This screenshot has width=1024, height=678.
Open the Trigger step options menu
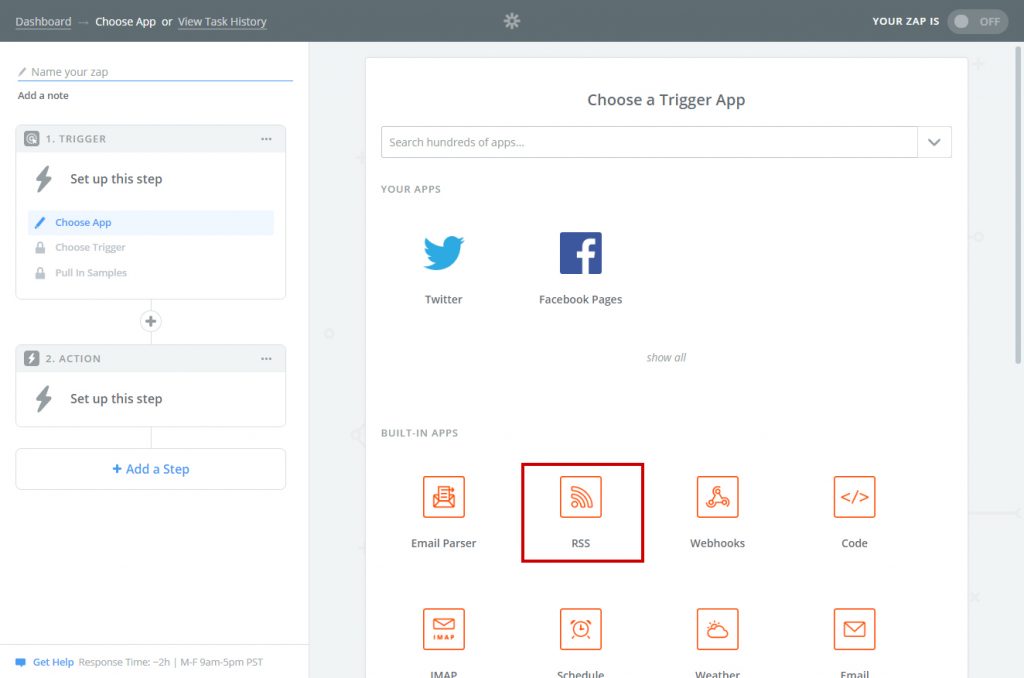click(x=266, y=139)
